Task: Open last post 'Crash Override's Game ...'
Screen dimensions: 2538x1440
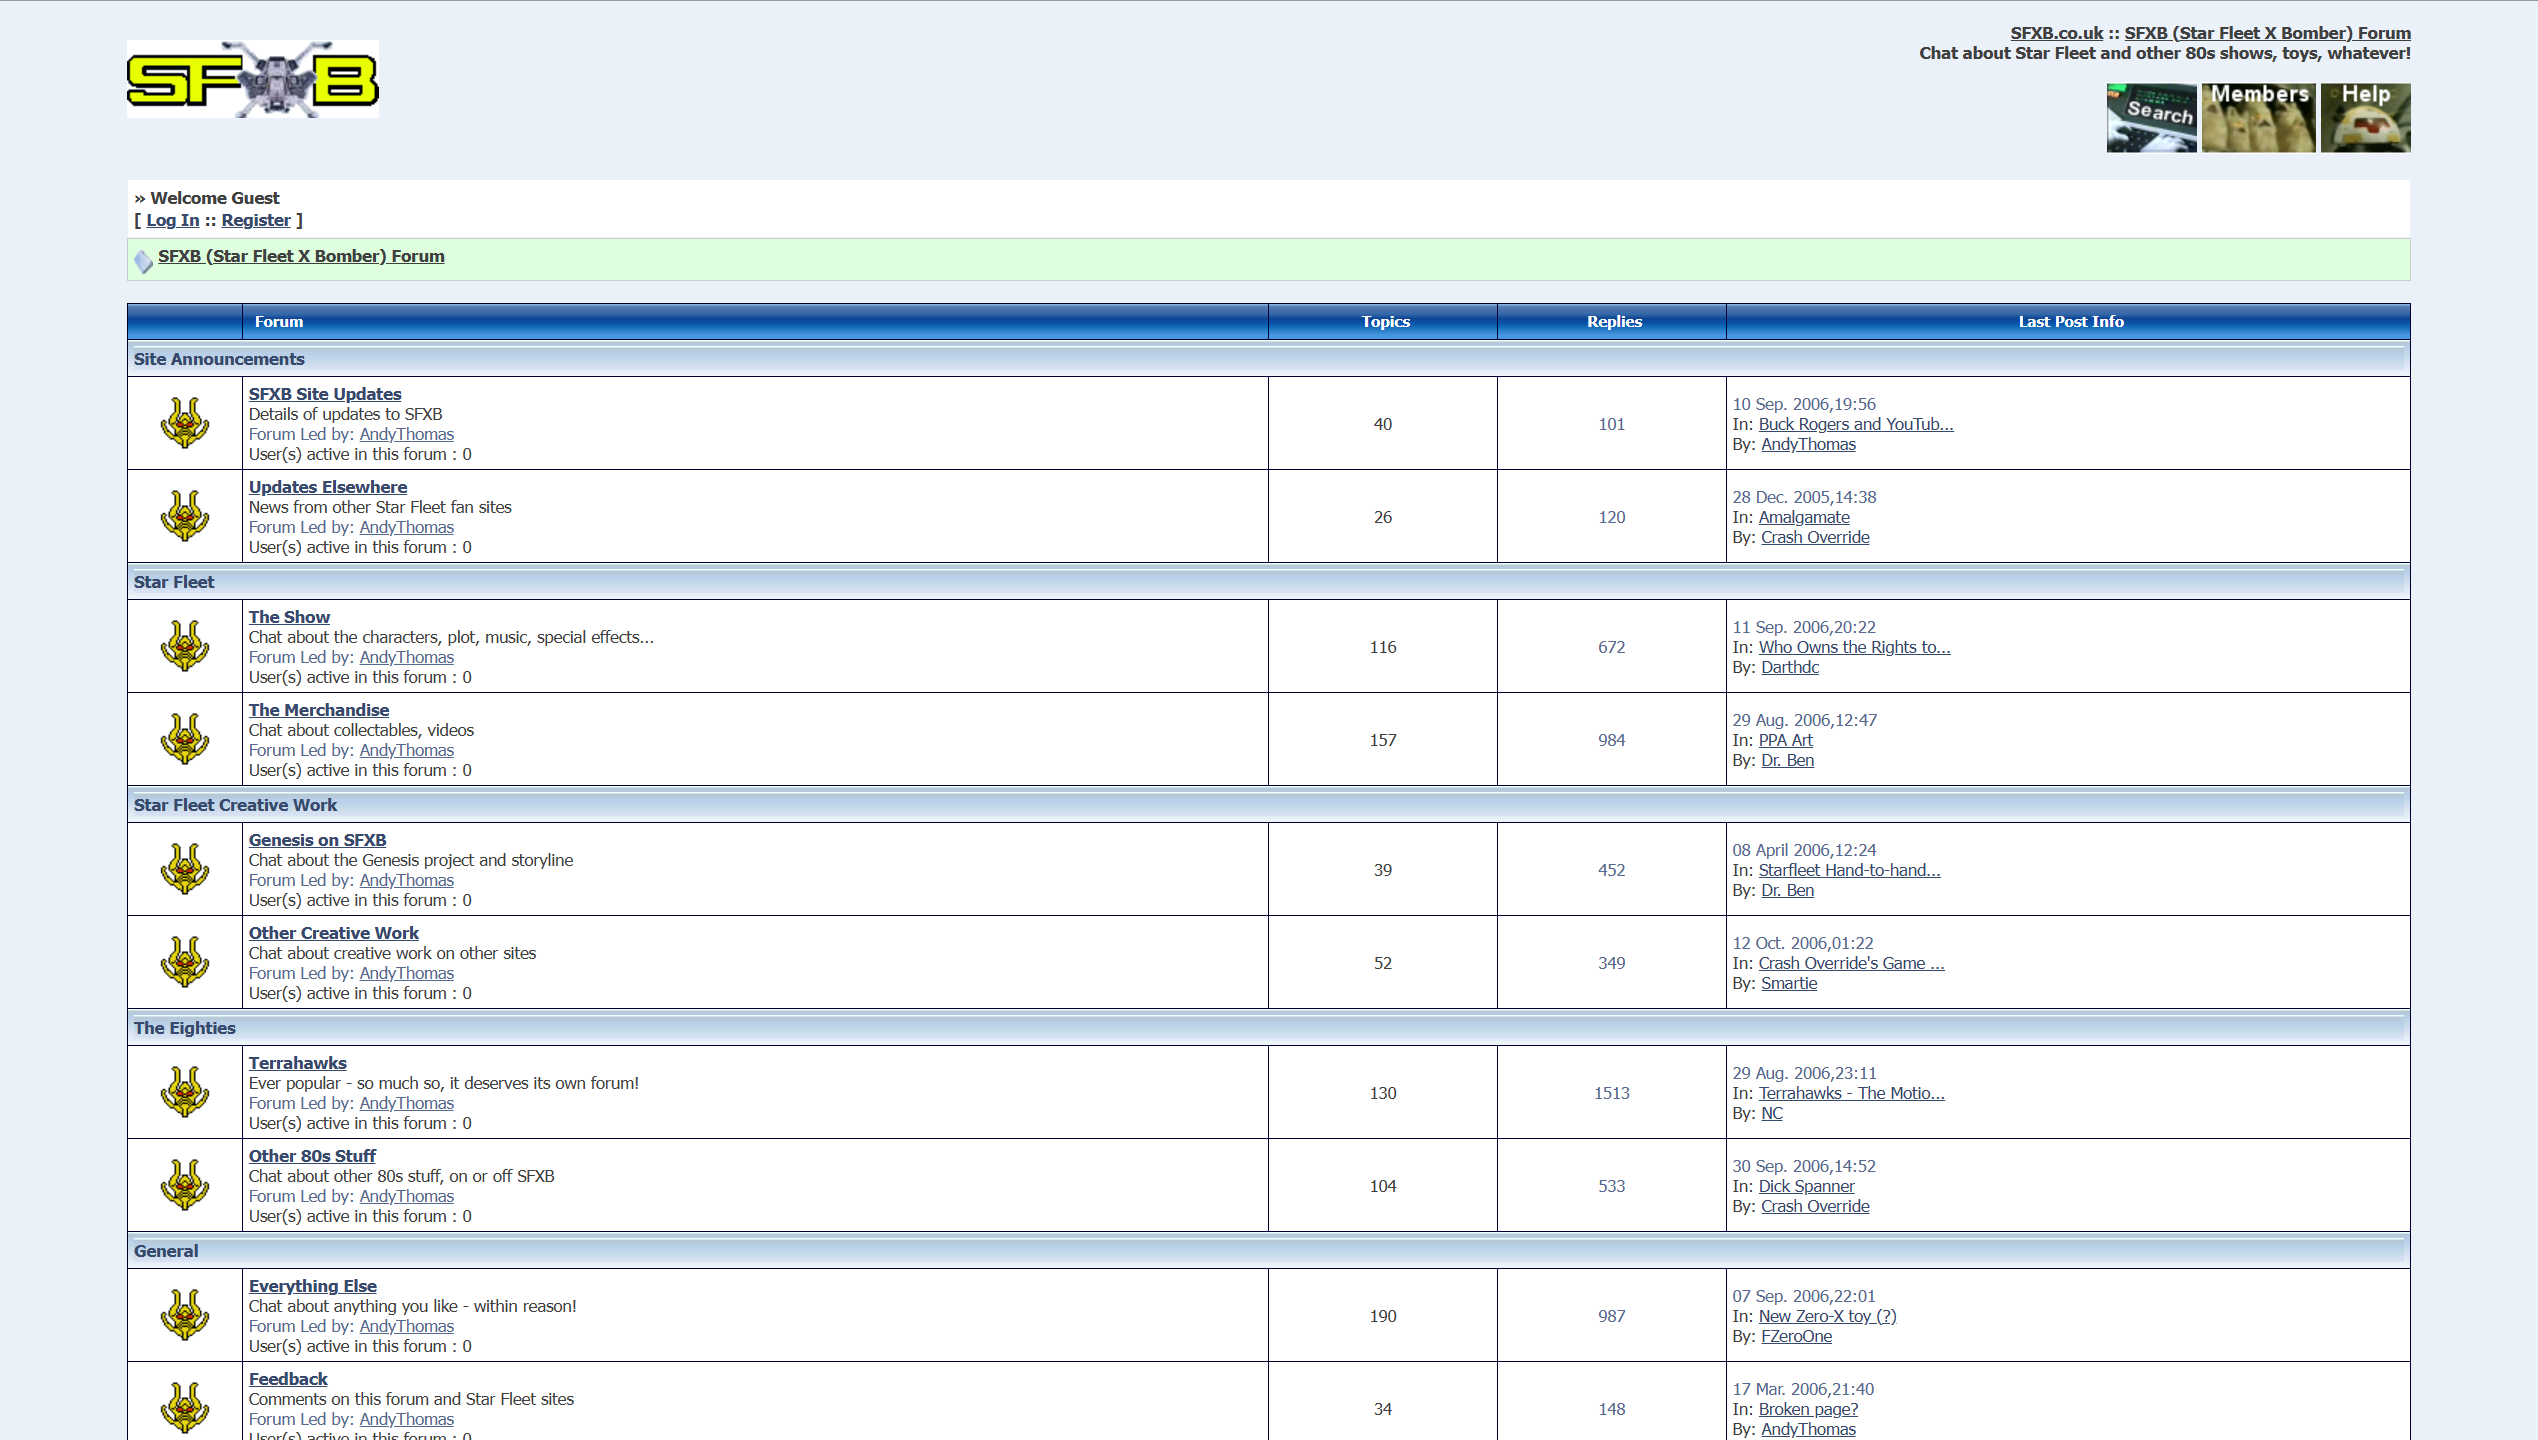Action: 1852,963
